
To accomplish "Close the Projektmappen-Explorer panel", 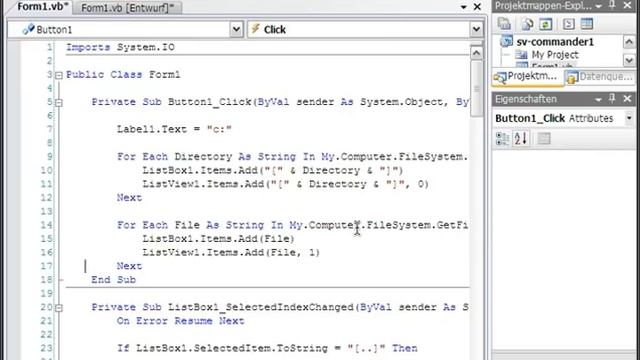I will (x=627, y=5).
